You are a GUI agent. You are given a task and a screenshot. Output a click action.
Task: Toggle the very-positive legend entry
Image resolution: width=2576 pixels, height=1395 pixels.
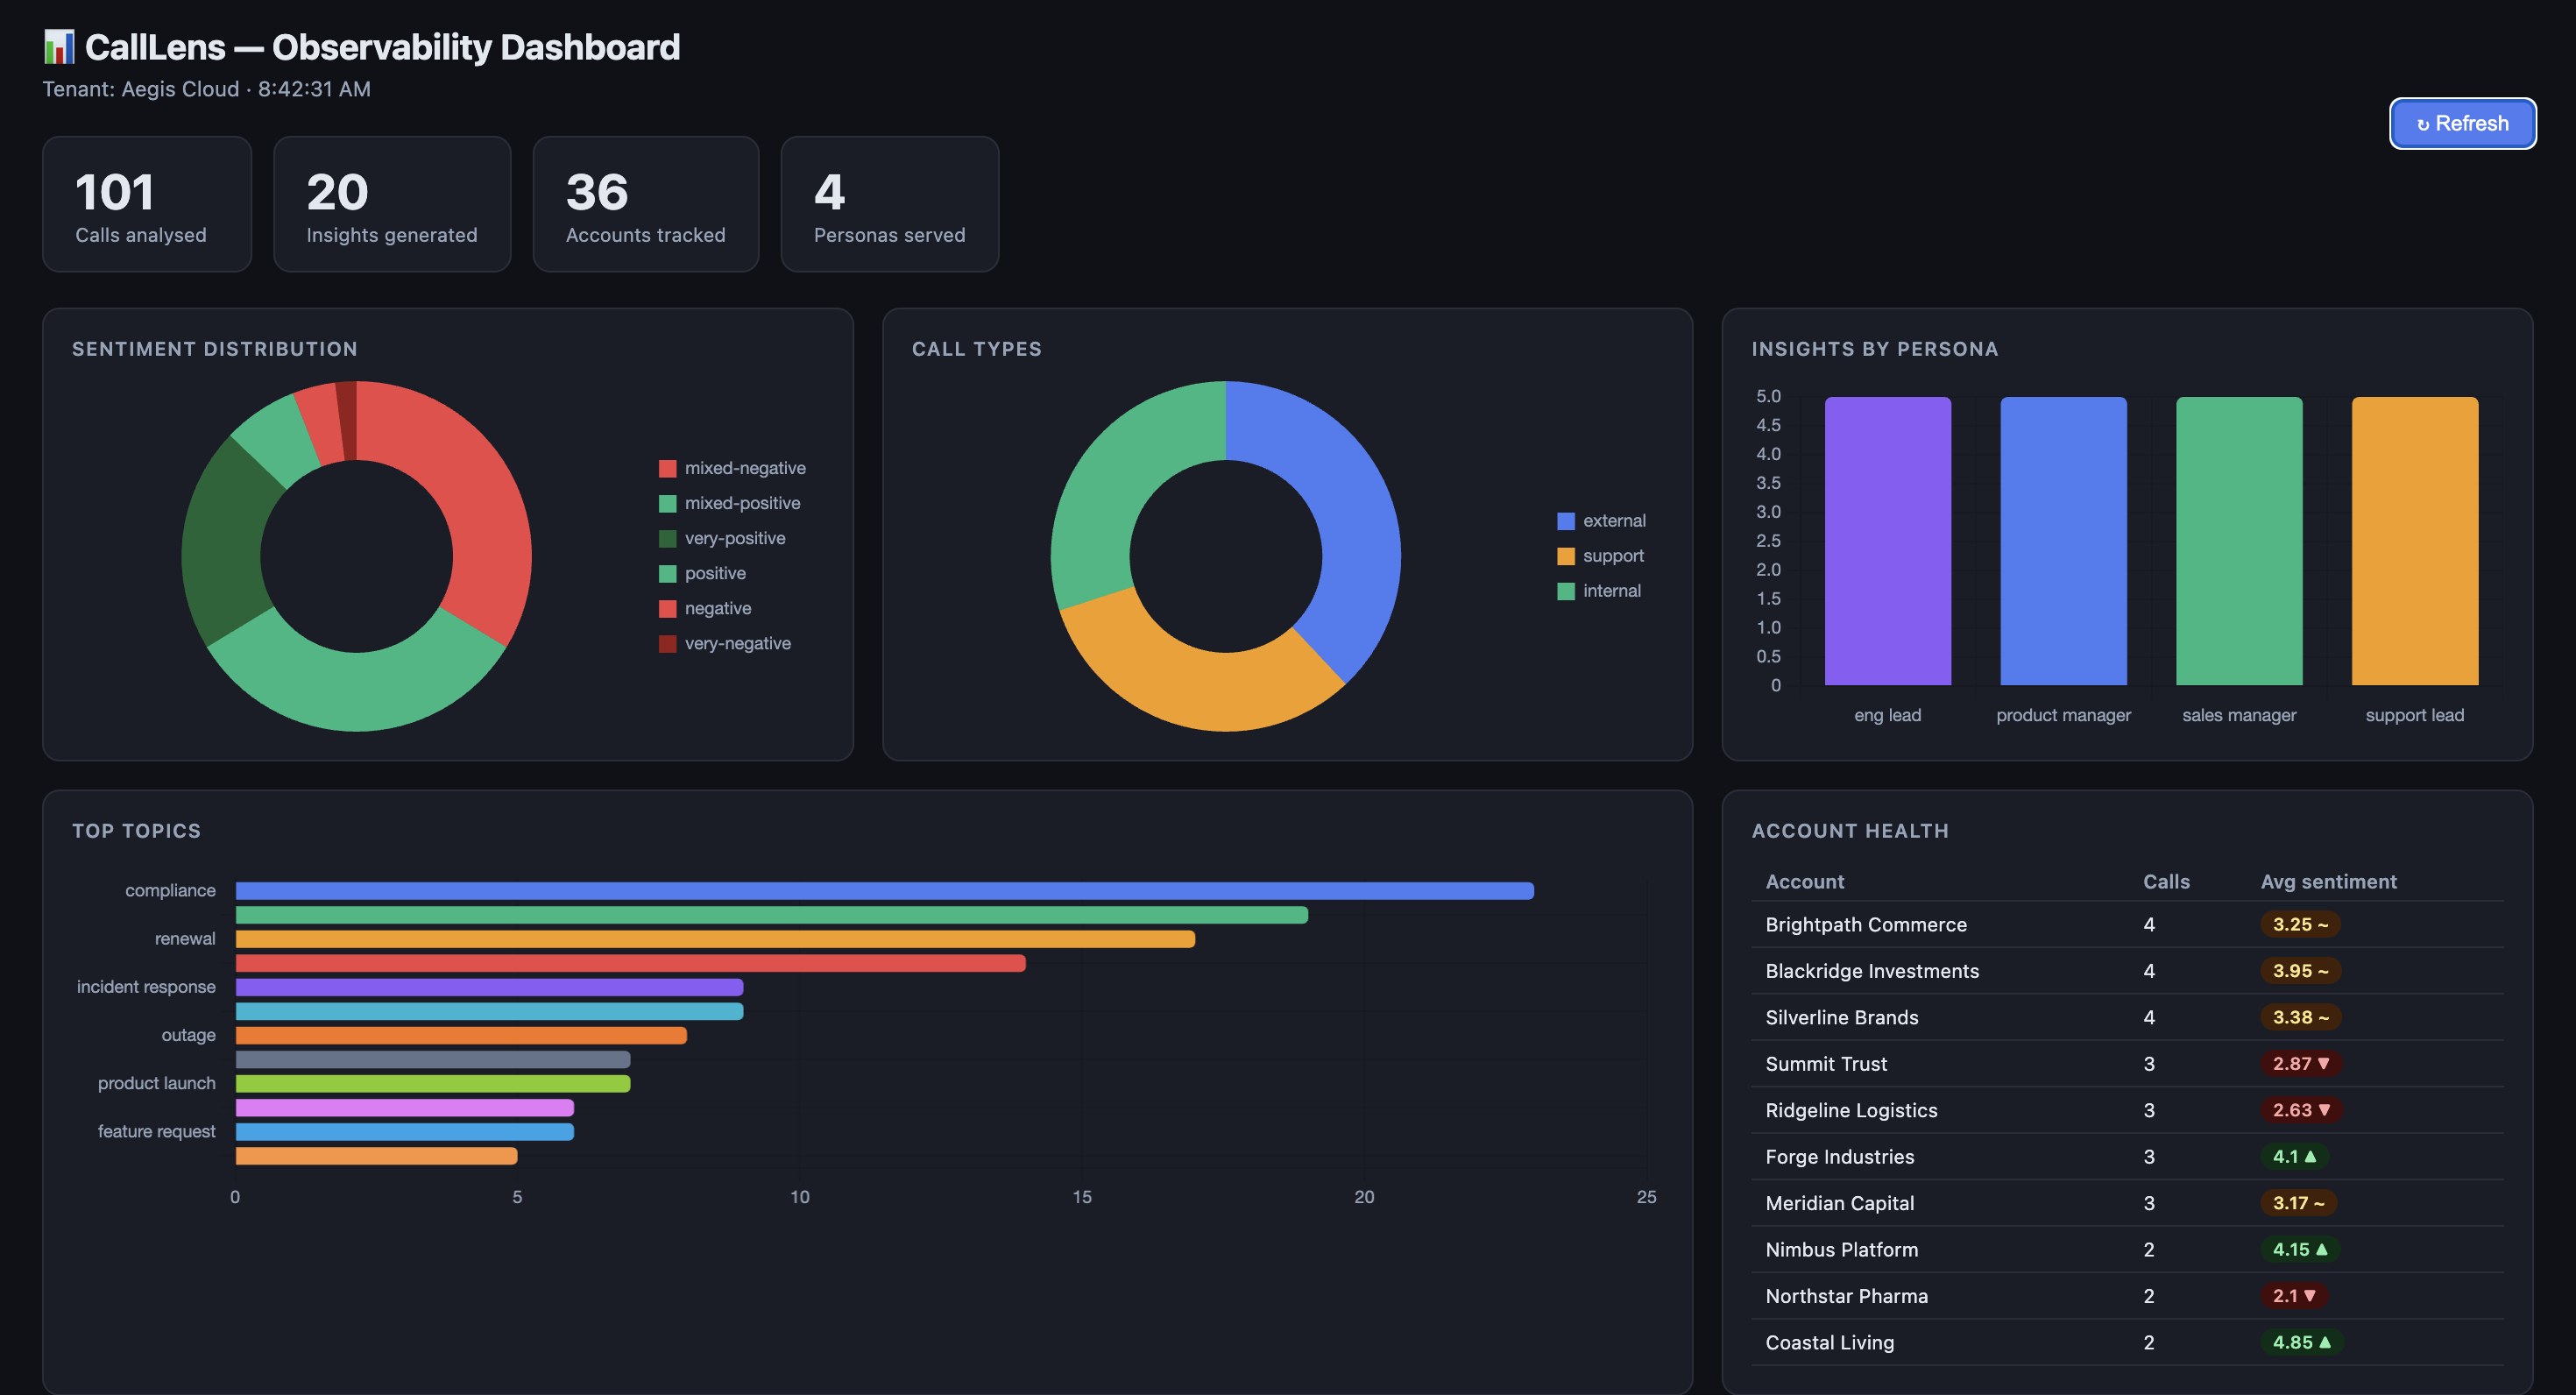(722, 538)
